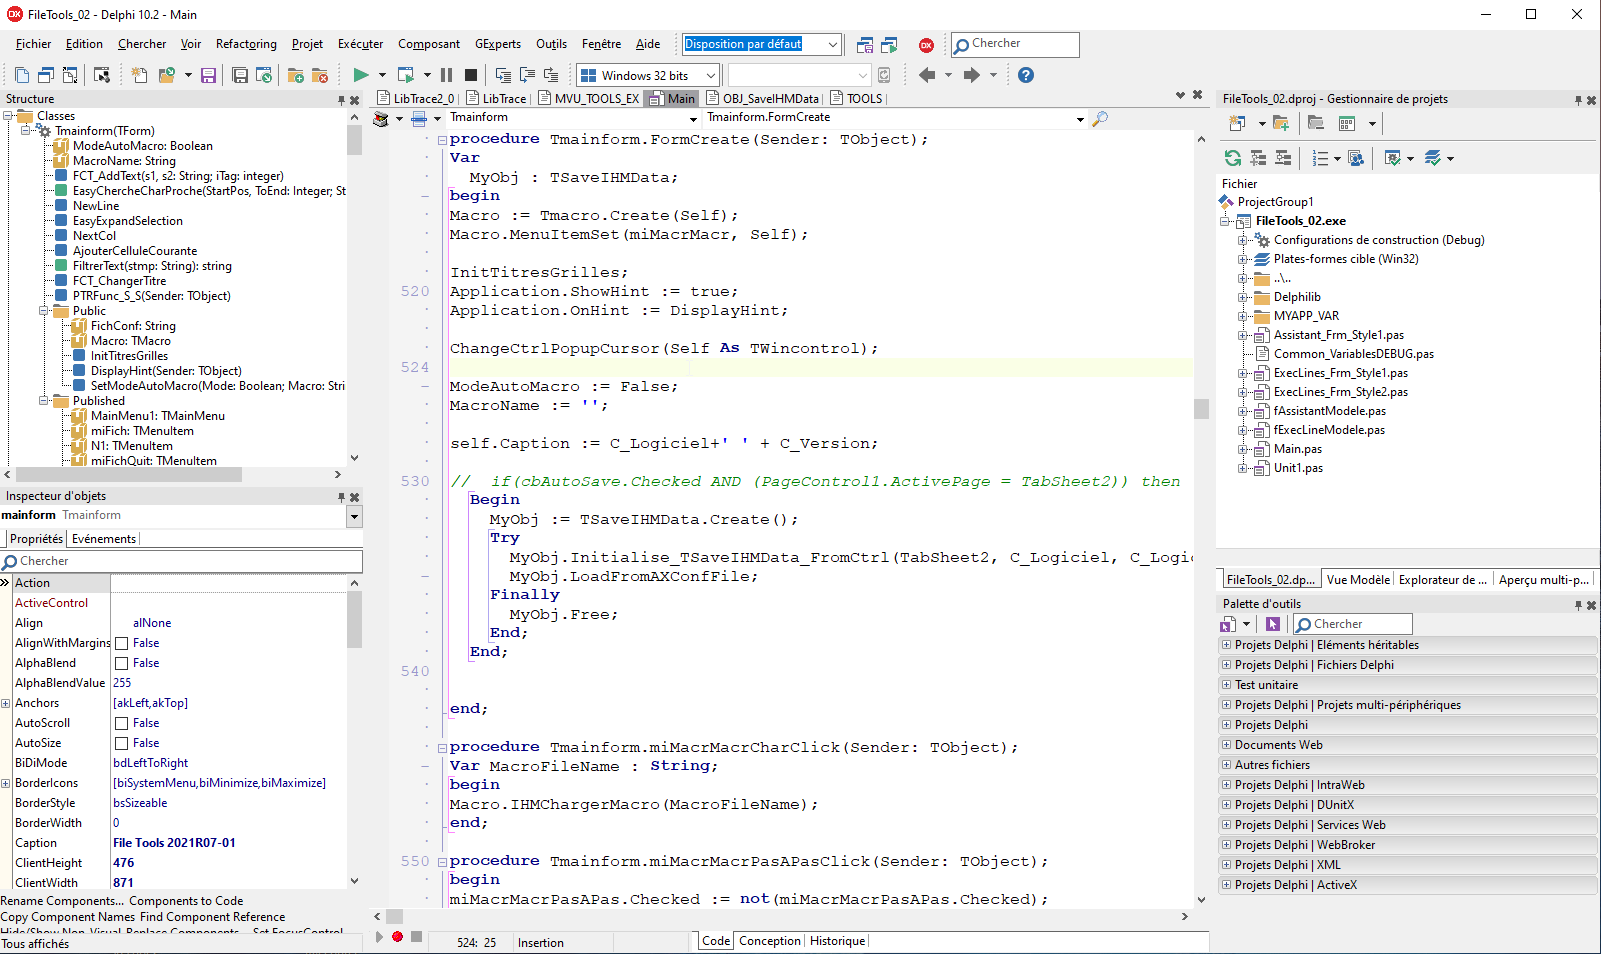Image resolution: width=1601 pixels, height=954 pixels.
Task: Click the red DX icon beside layout buttons
Action: click(x=926, y=45)
